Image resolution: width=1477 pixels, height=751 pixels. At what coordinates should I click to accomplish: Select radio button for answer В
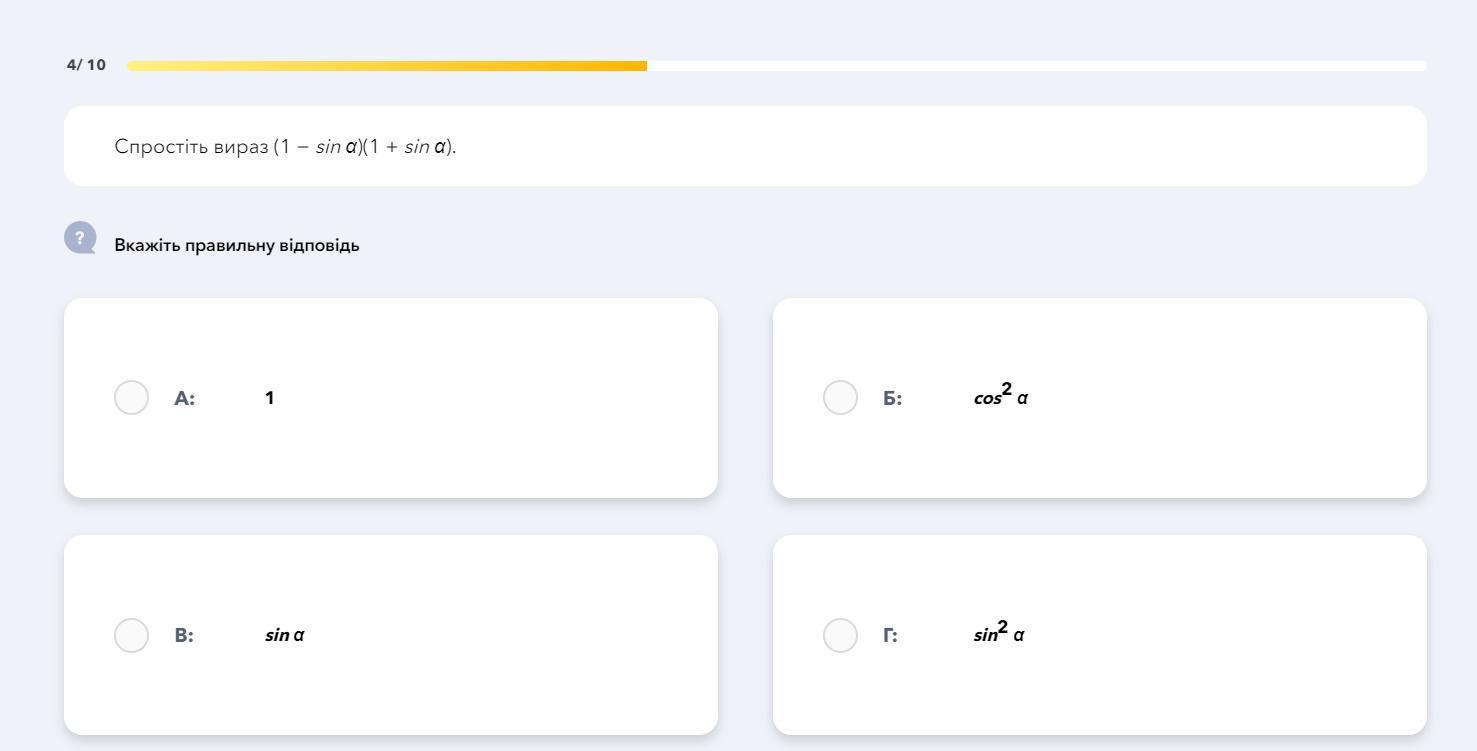(x=131, y=635)
